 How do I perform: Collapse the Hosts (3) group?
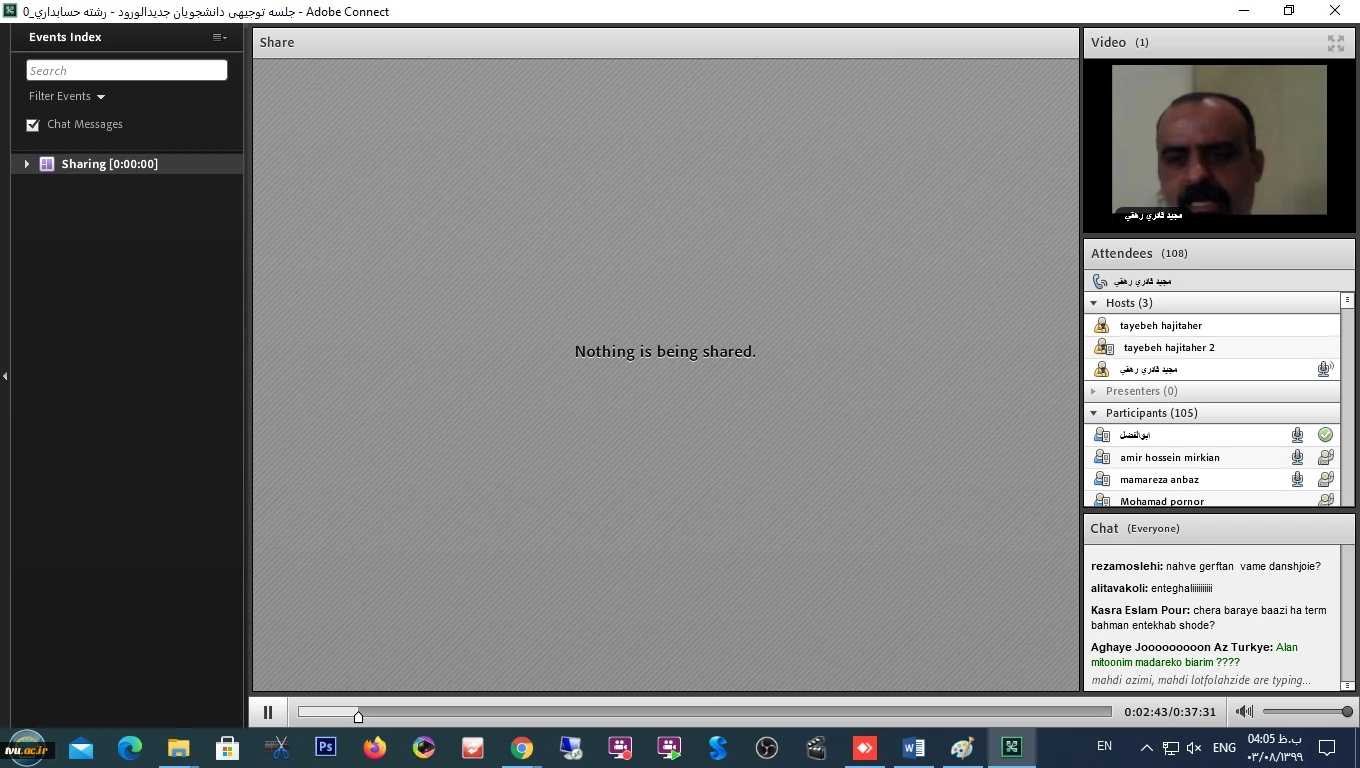click(1094, 303)
